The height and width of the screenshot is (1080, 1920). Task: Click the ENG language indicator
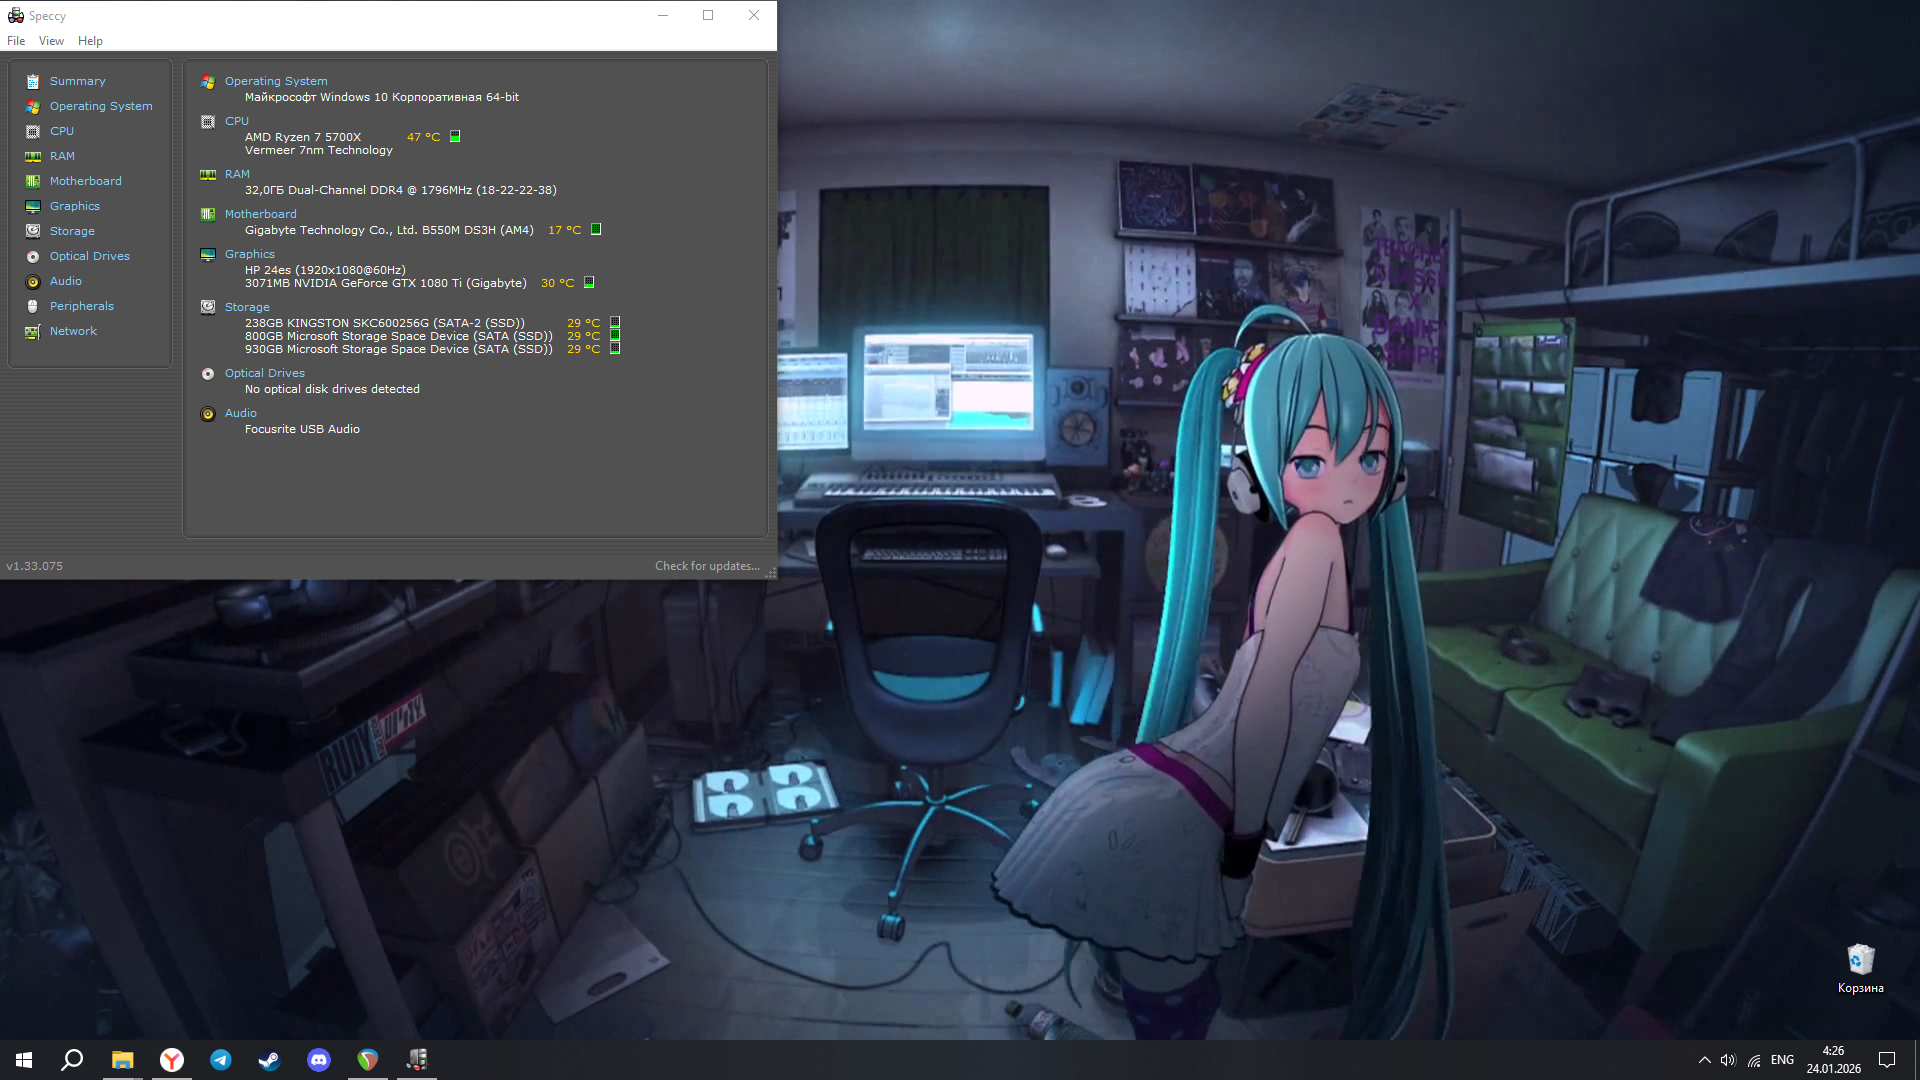click(1782, 1060)
